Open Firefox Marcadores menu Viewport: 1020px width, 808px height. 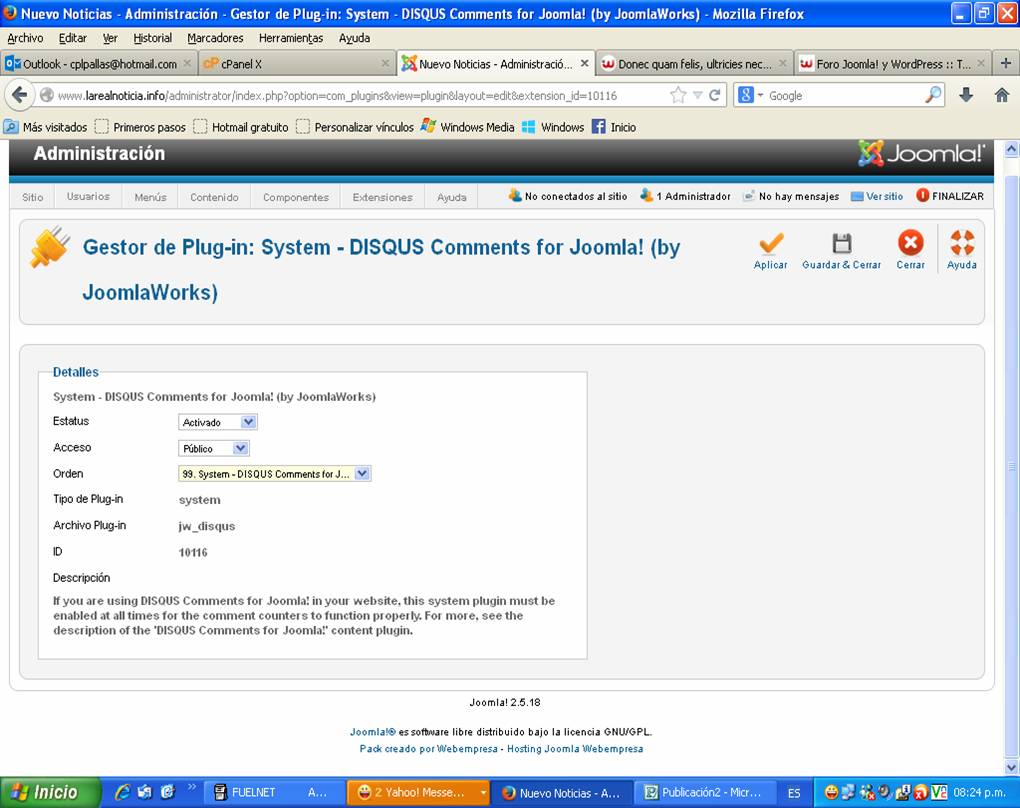[x=215, y=38]
